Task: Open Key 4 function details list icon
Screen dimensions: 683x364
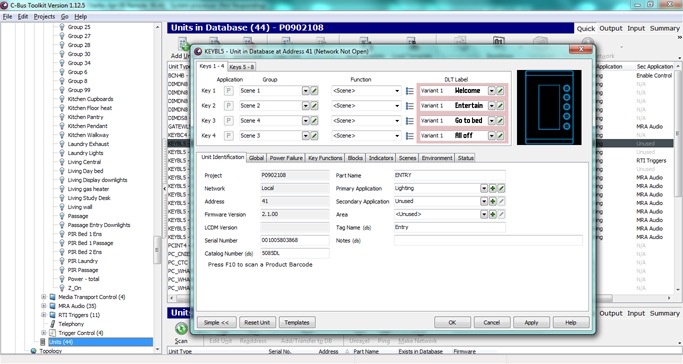Action: click(x=409, y=136)
